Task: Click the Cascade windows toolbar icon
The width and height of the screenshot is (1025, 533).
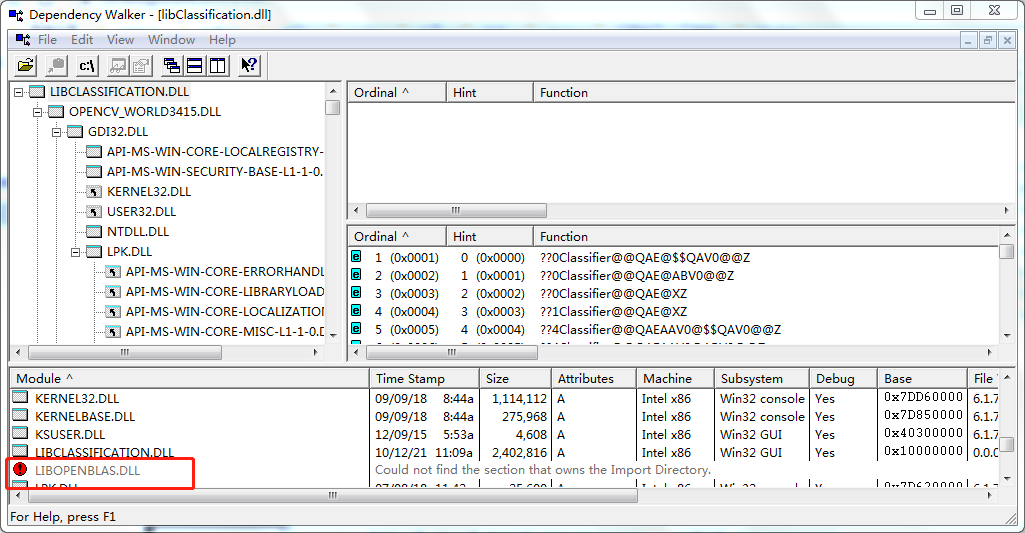Action: coord(172,65)
